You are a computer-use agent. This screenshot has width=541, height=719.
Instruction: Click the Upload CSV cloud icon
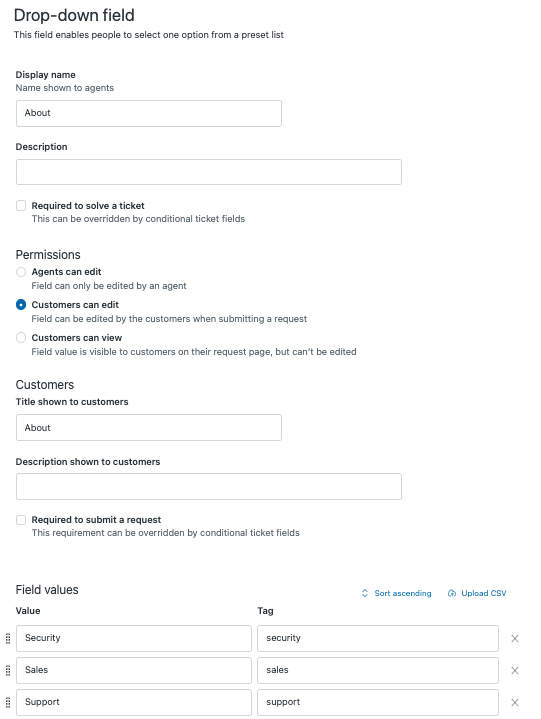(452, 593)
